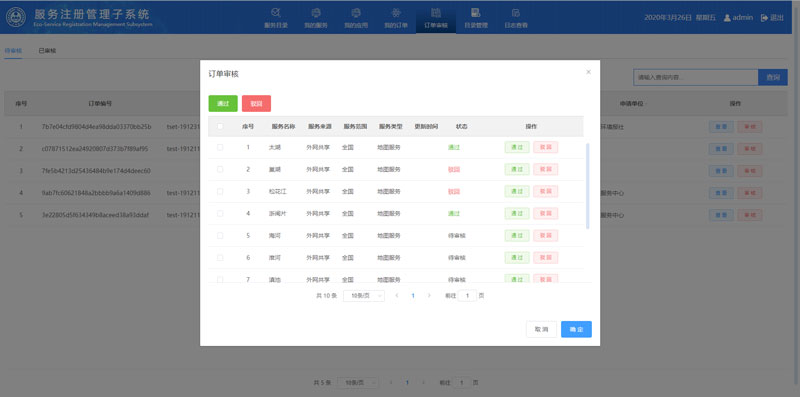800x397 pixels.
Task: Click 查看 for background order row 1
Action: (721, 127)
